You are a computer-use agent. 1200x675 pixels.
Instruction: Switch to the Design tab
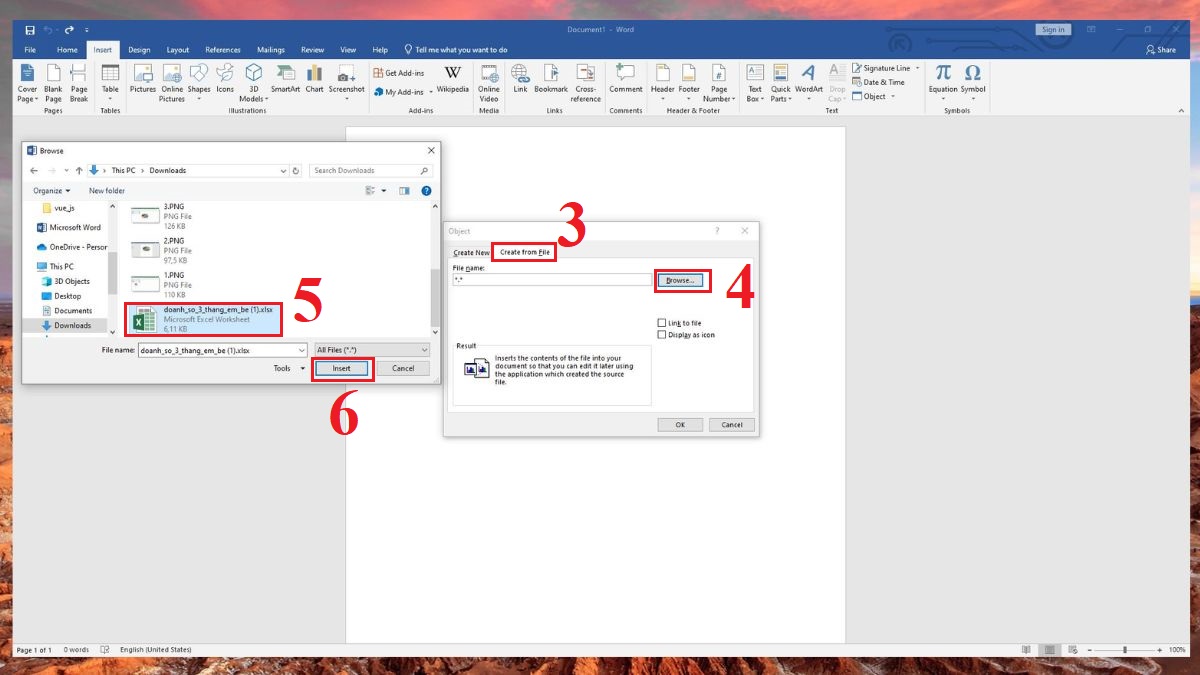[139, 49]
